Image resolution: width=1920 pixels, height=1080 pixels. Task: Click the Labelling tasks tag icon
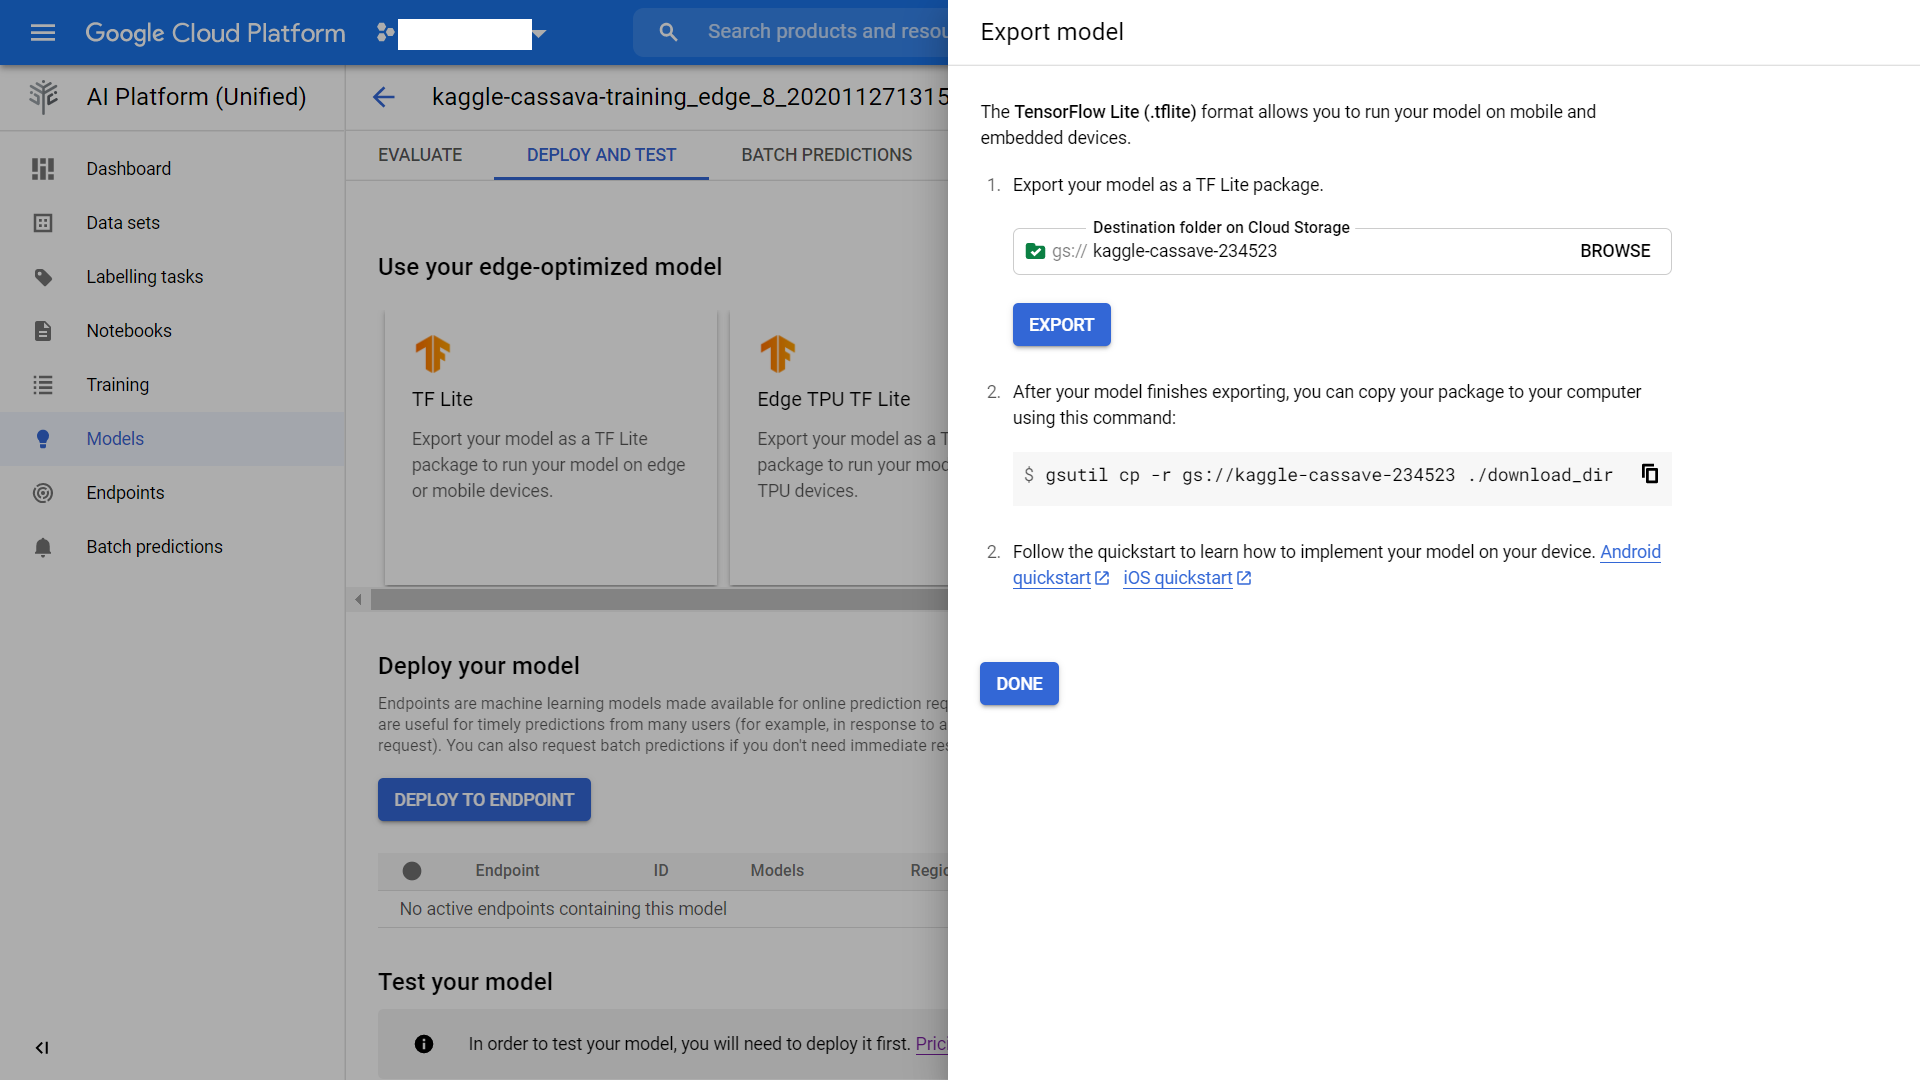42,277
